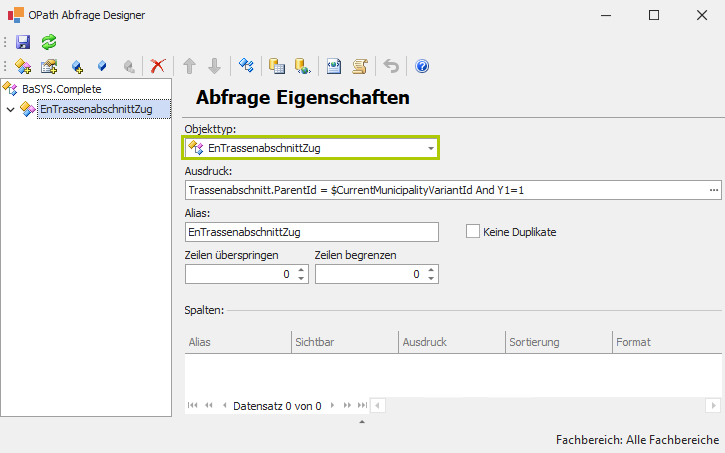This screenshot has width=725, height=453.
Task: Enable the Keine Duplikate checkbox
Action: 474,232
